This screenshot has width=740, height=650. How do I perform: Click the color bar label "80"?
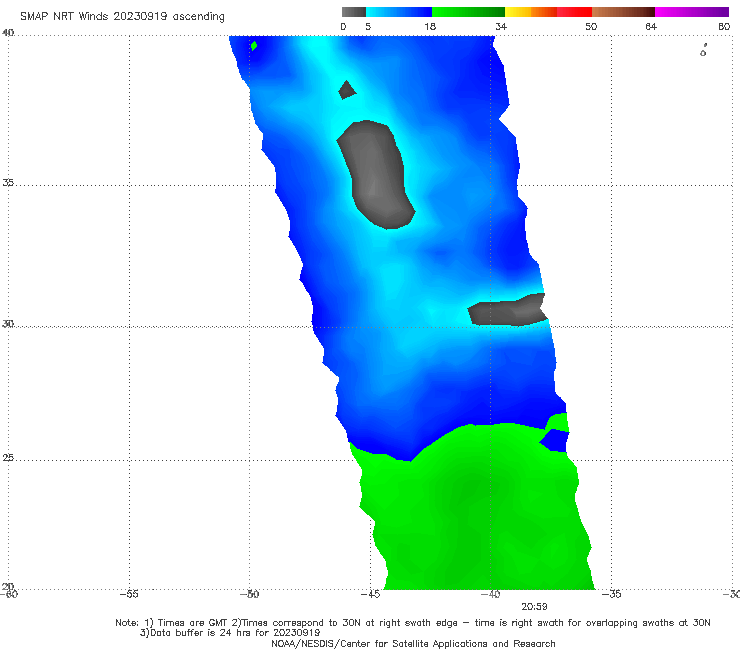724,27
